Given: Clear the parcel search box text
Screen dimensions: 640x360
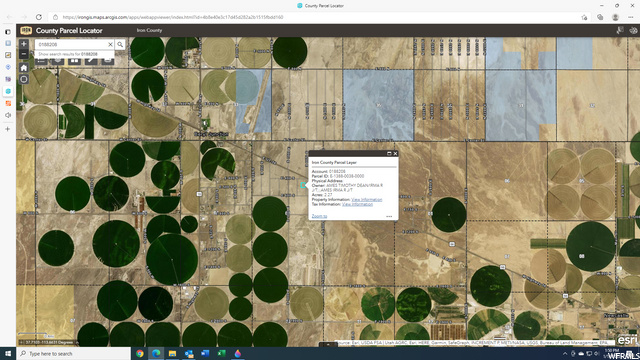Looking at the screenshot, I should pyautogui.click(x=110, y=44).
